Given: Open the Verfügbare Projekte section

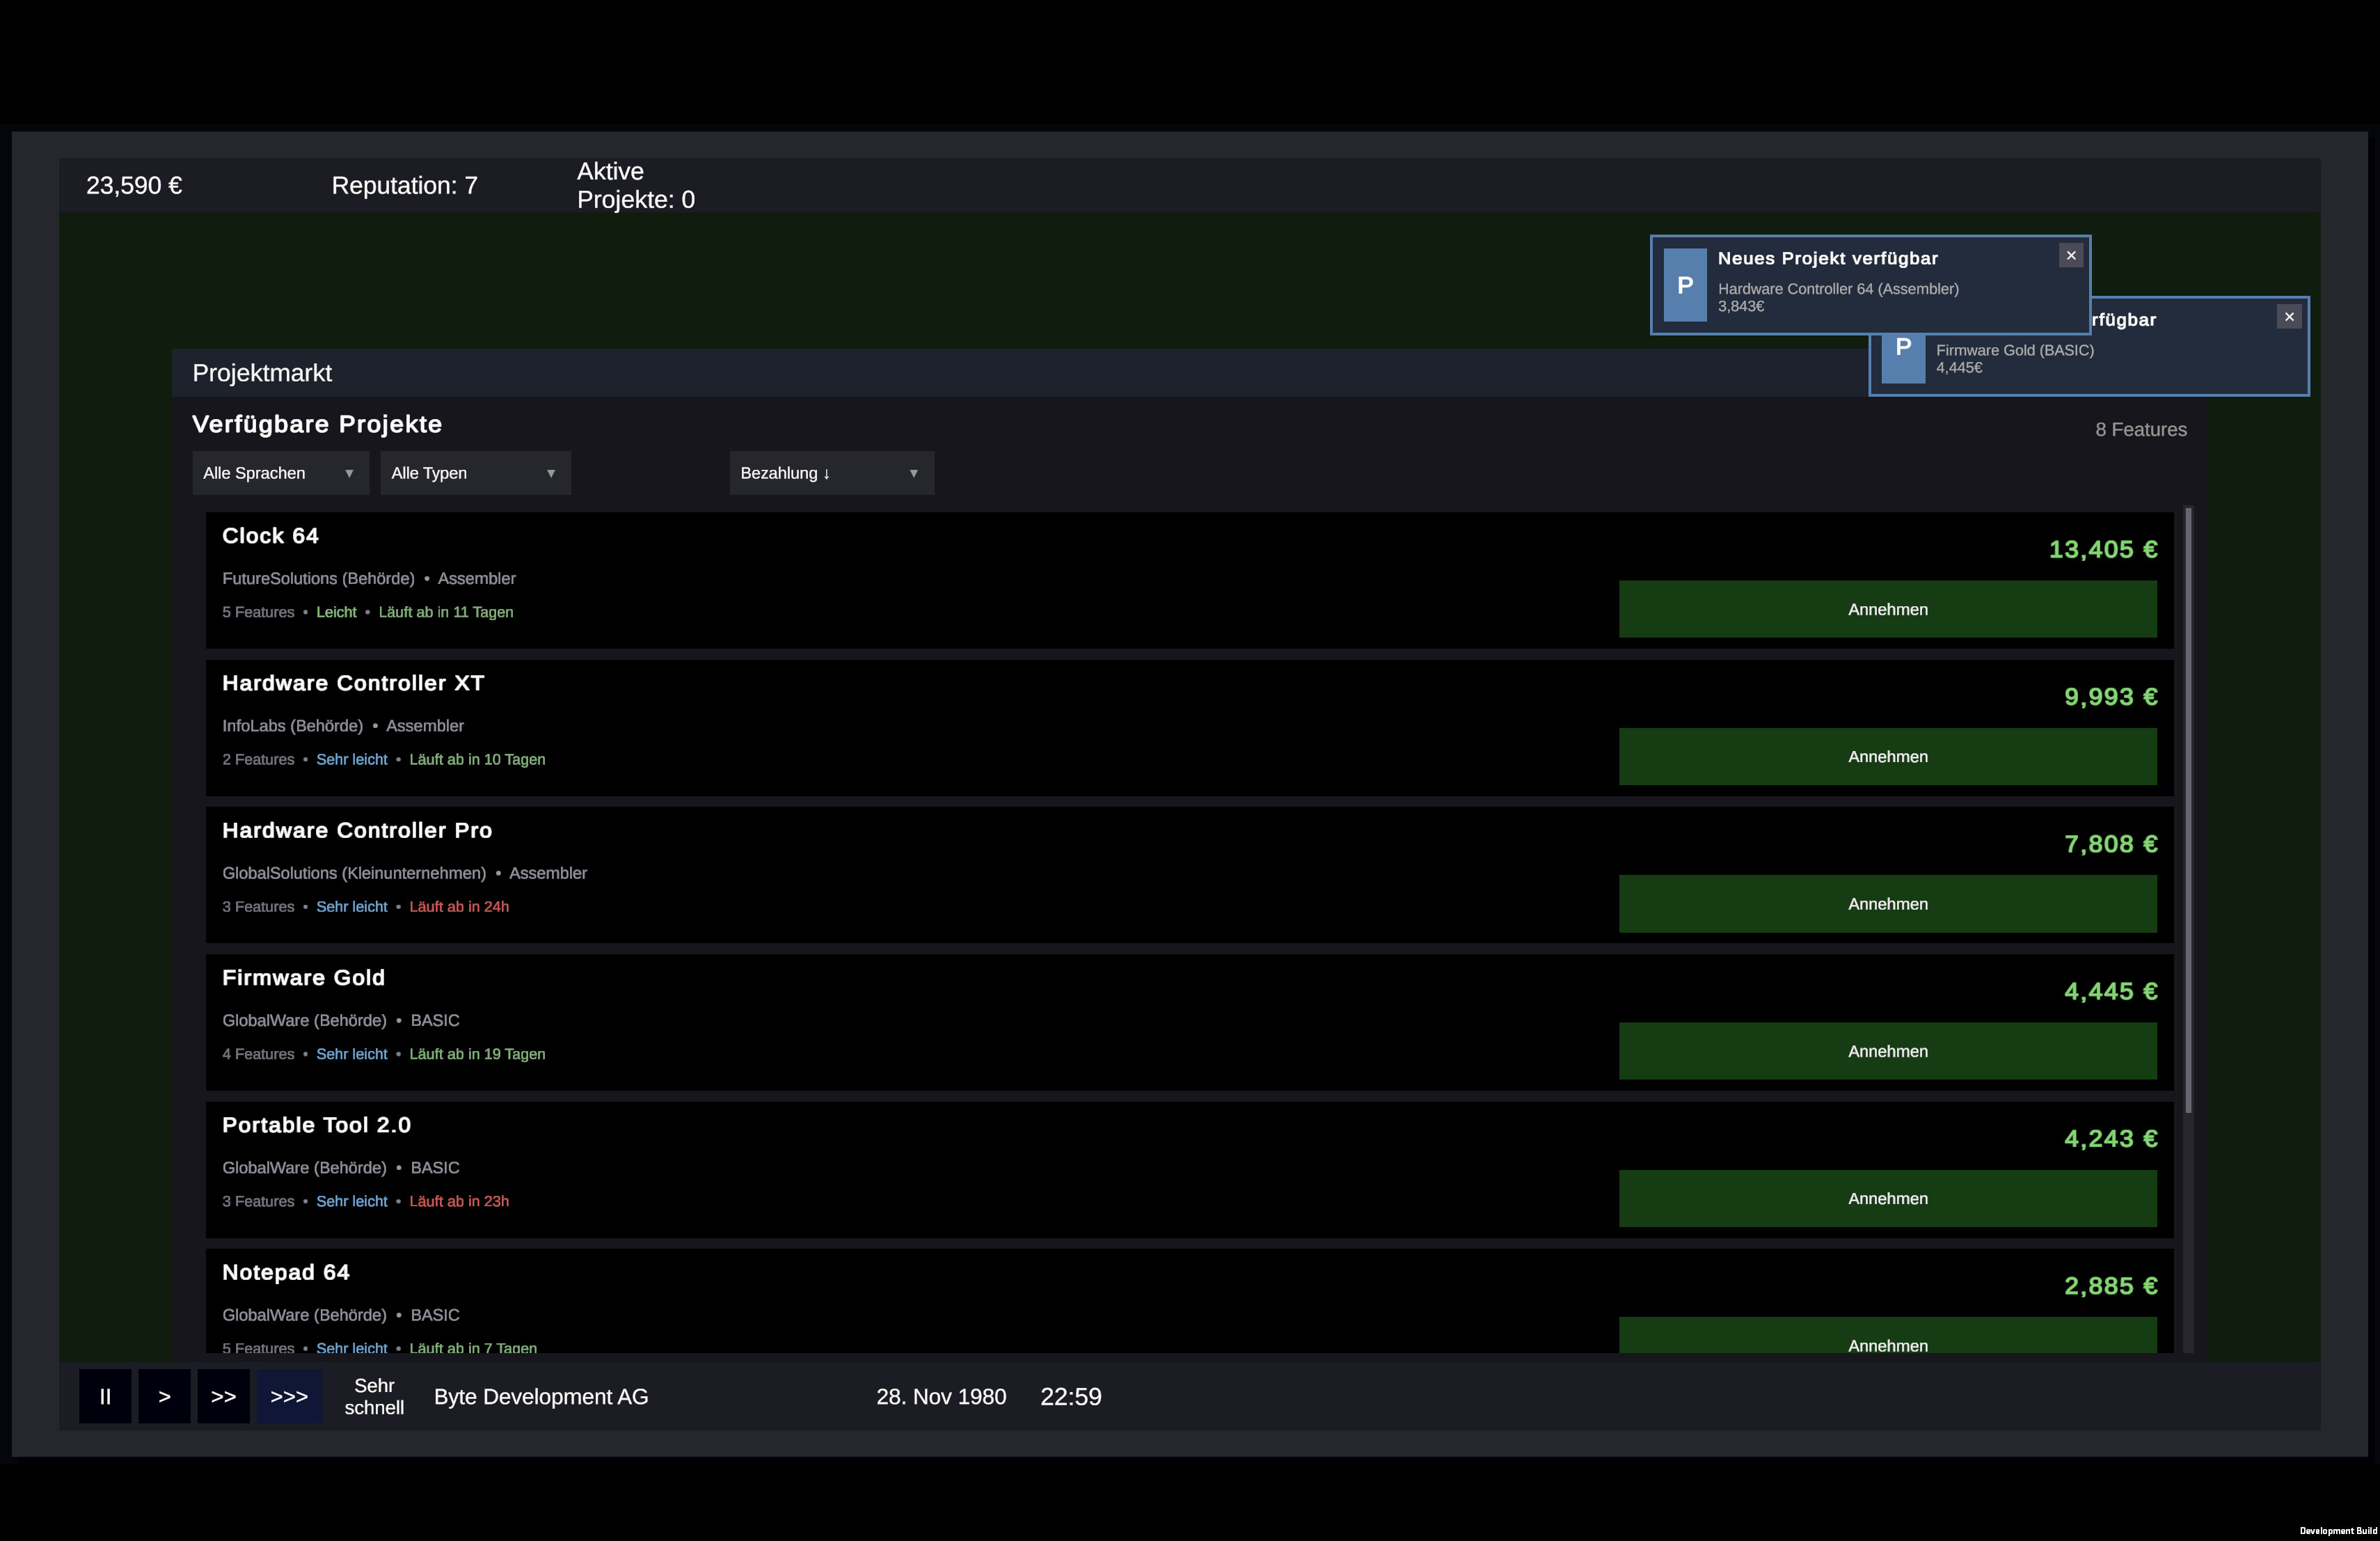Looking at the screenshot, I should 317,424.
